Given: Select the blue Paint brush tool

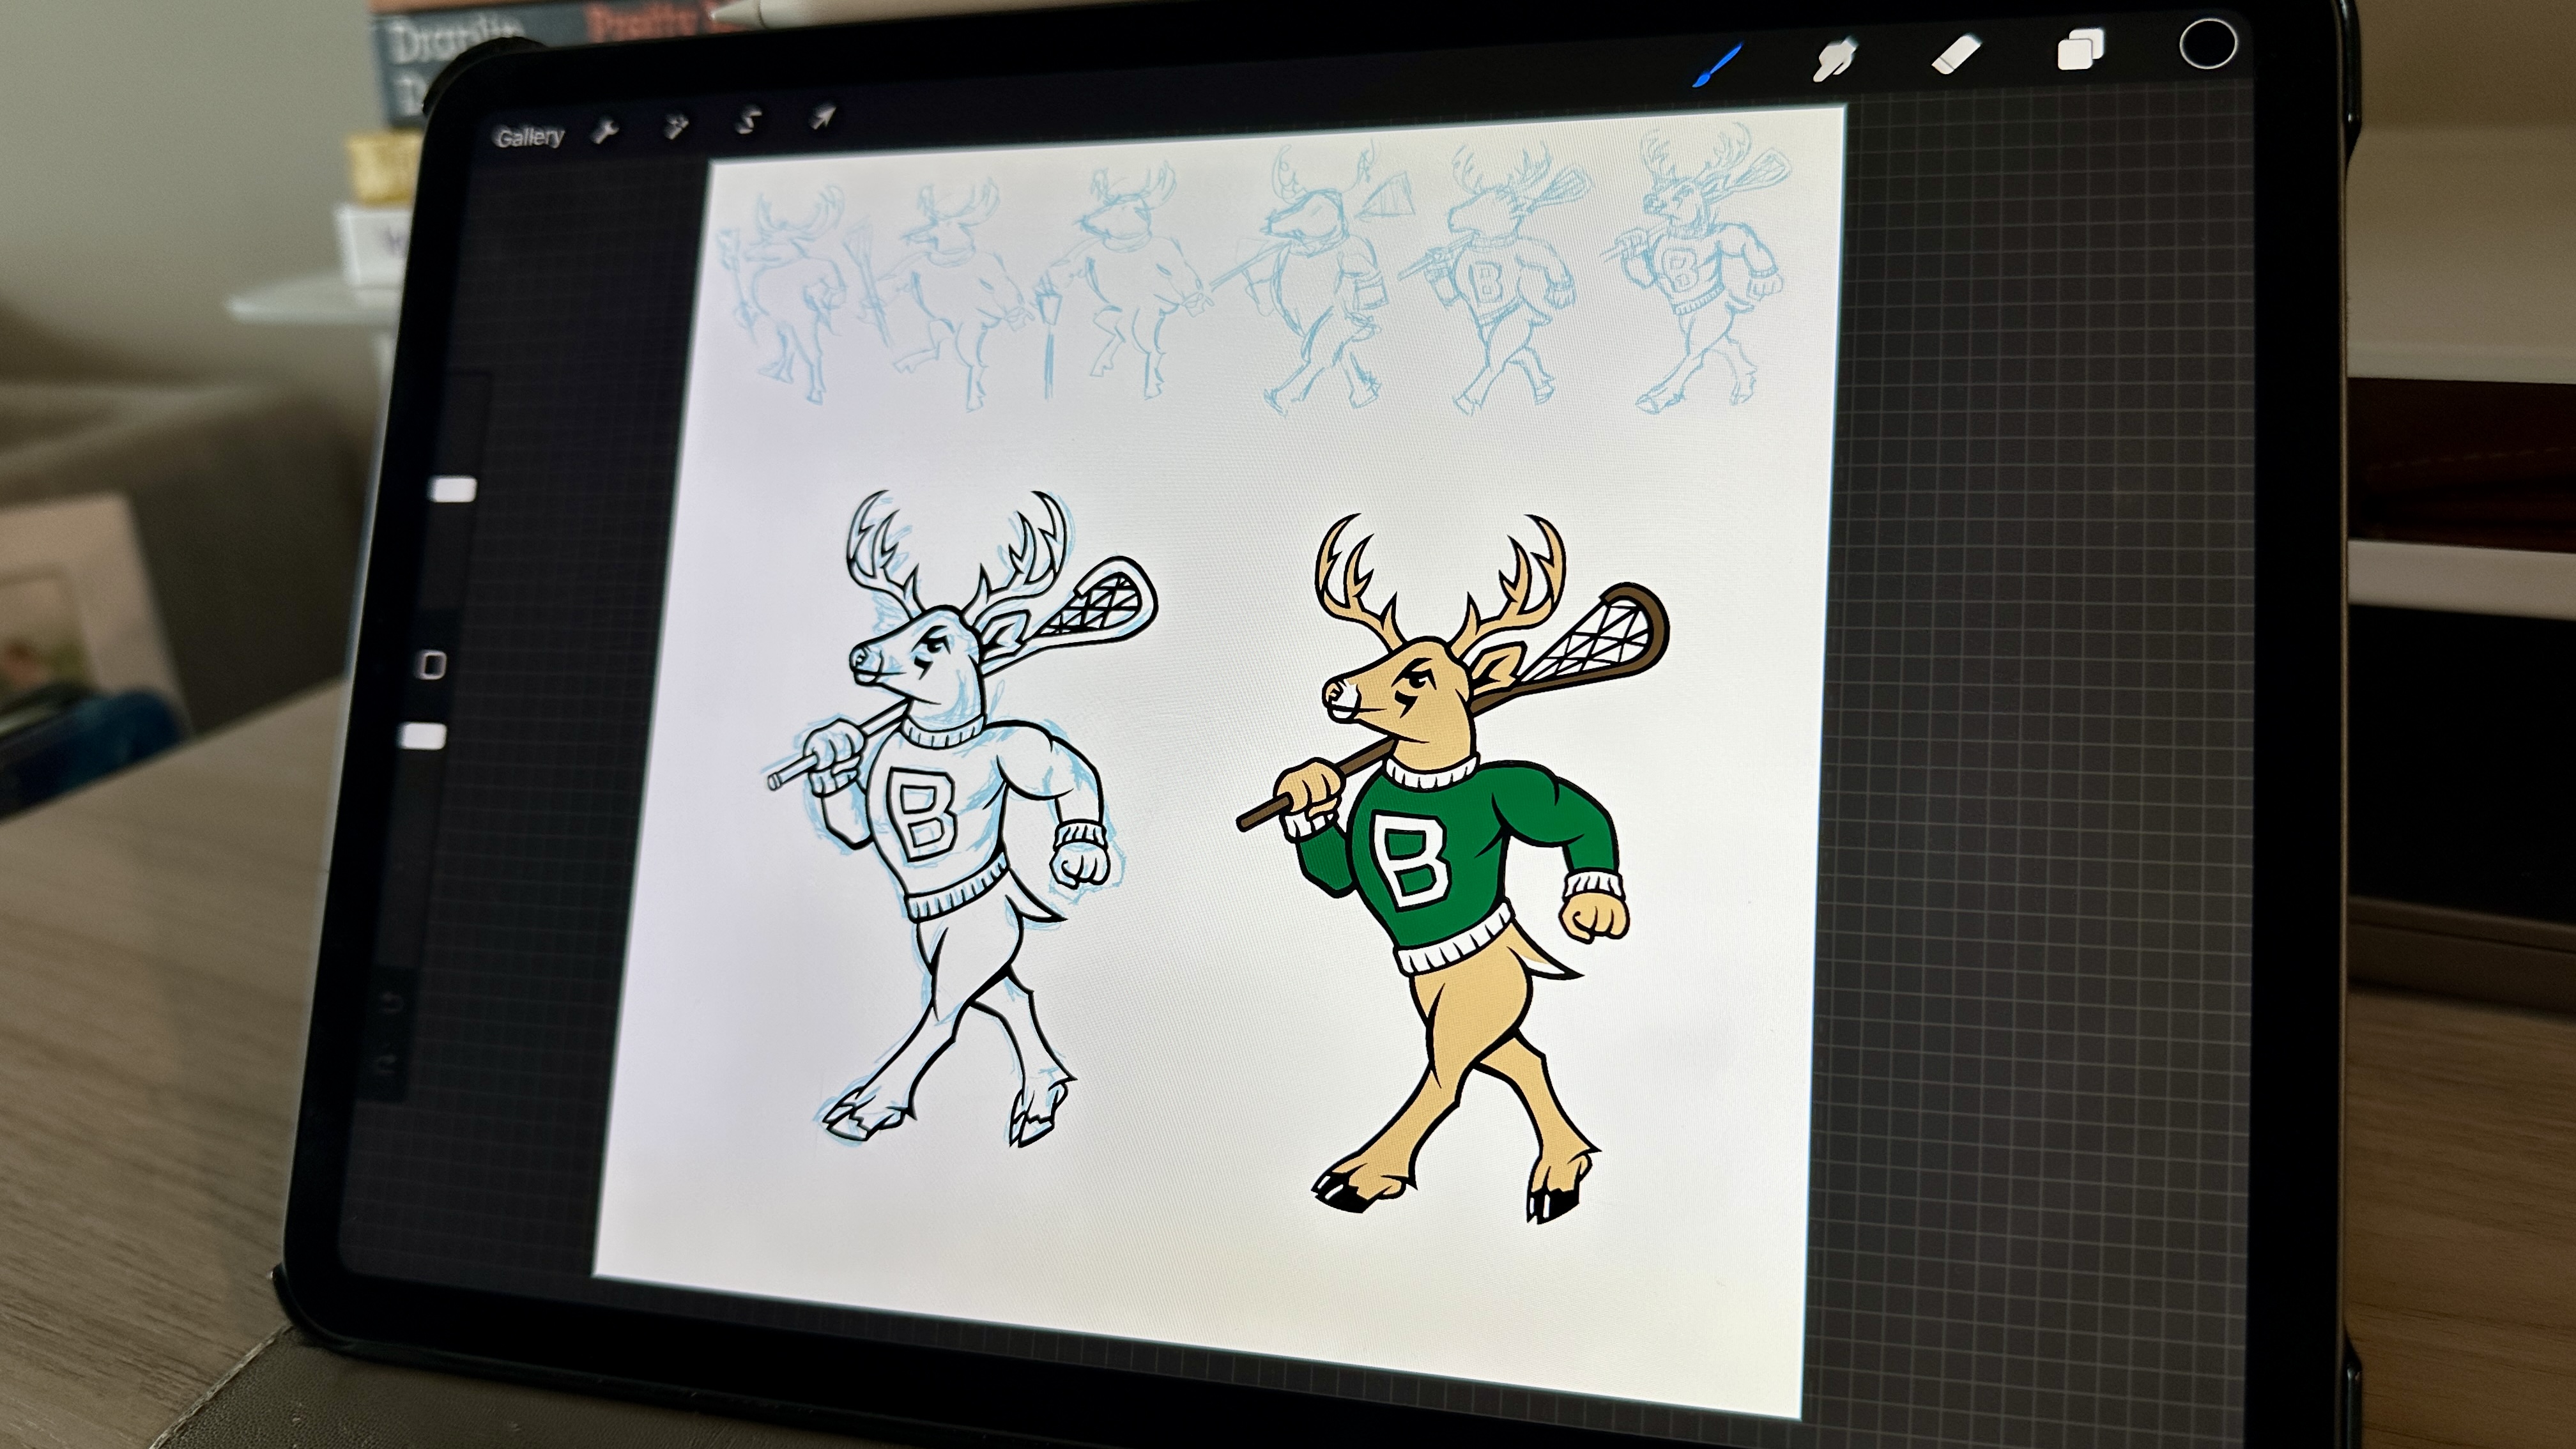Looking at the screenshot, I should click(1719, 65).
